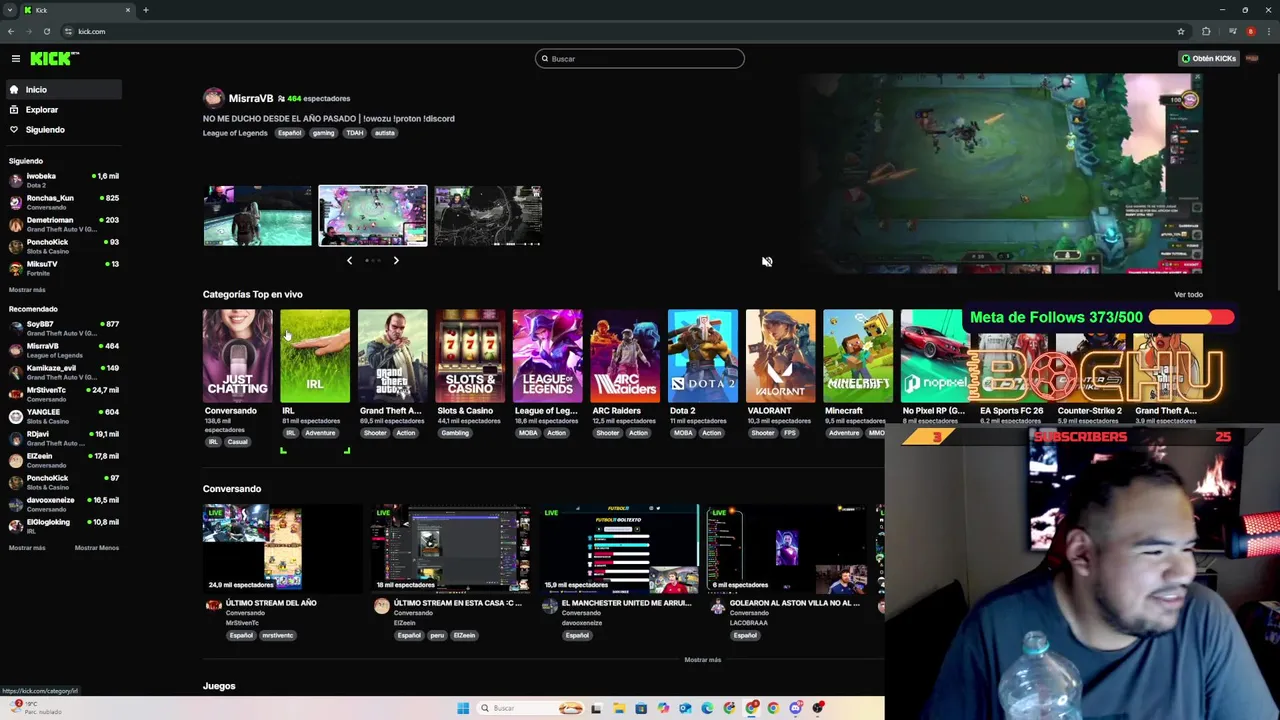Open the VALORANT category card

pyautogui.click(x=780, y=356)
